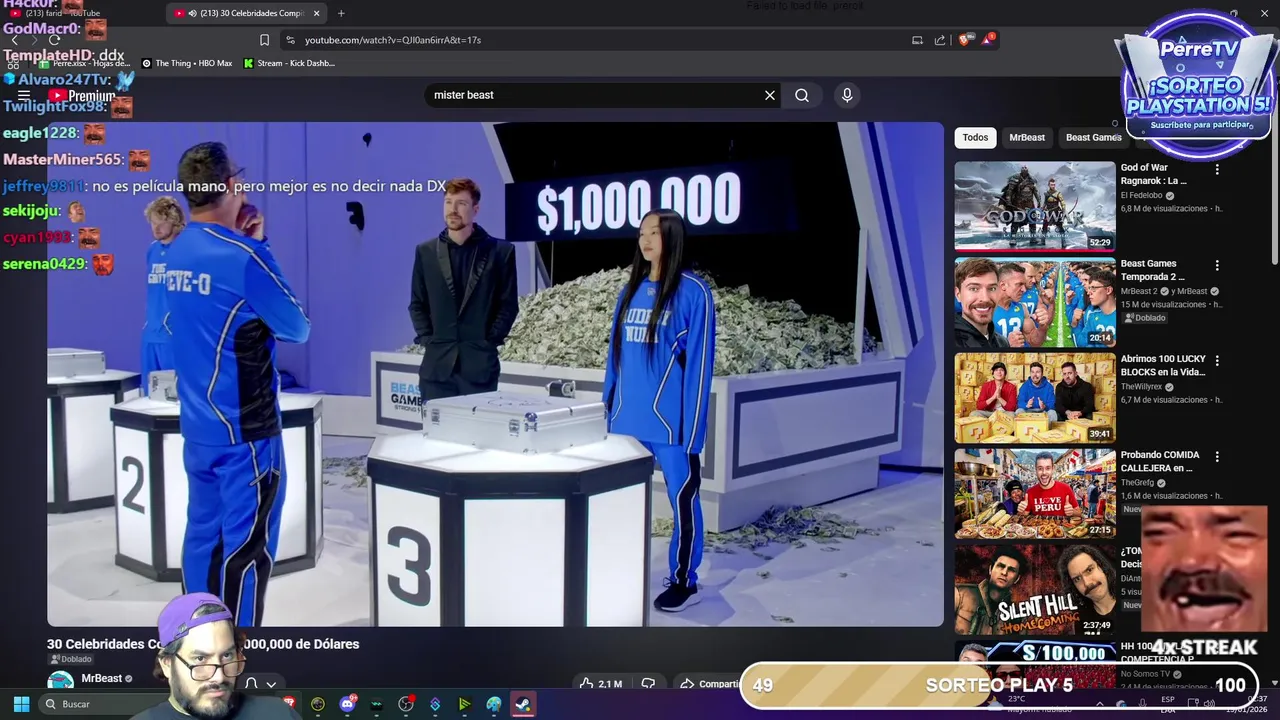Open the 100 LUCKY BLOCKS video thumbnail
Viewport: 1280px width, 720px height.
click(1035, 397)
